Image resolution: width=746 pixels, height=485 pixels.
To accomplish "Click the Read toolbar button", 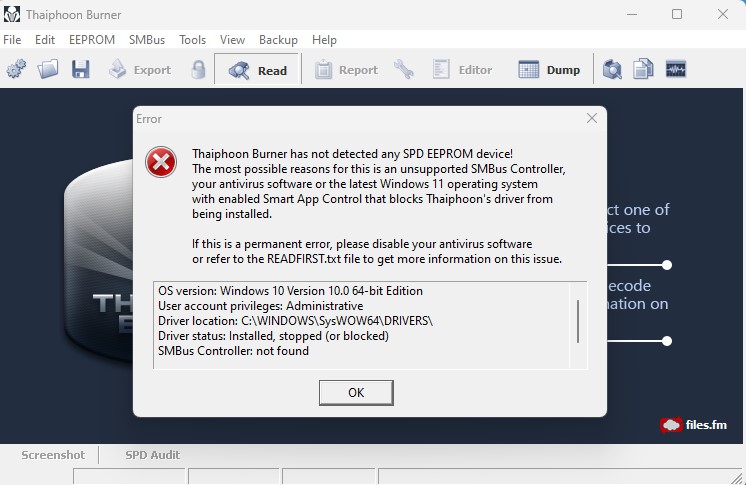I will (258, 70).
